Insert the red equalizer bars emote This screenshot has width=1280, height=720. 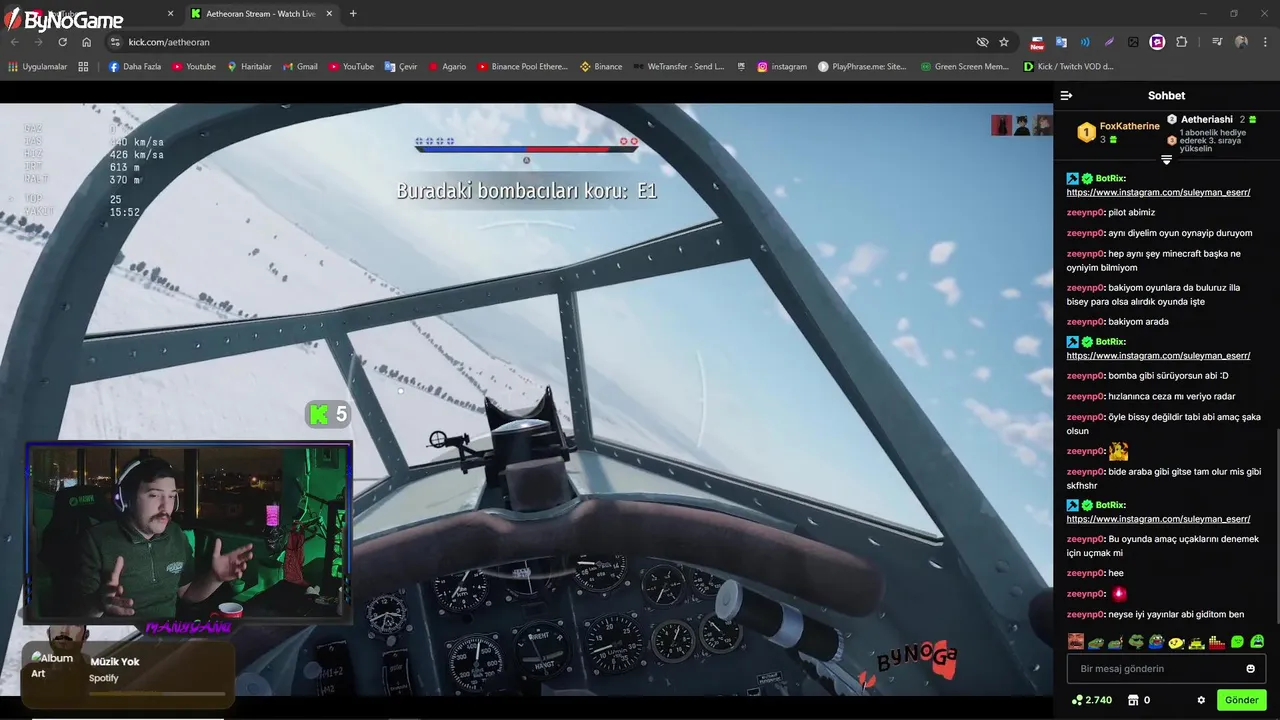pos(1217,642)
